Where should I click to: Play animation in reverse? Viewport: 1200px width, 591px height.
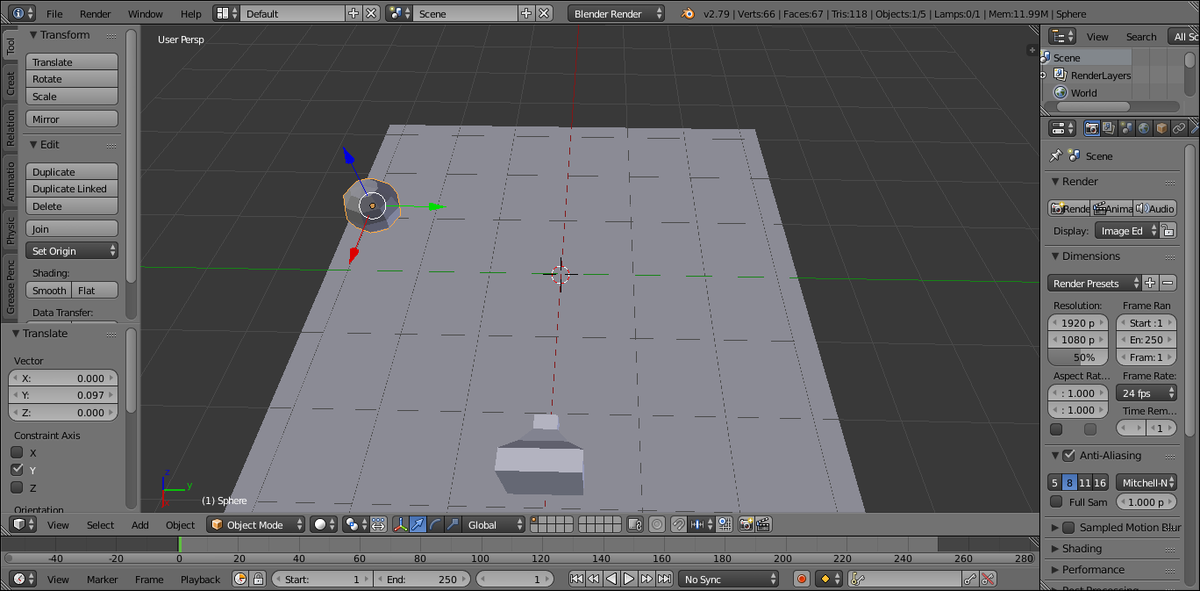tap(612, 579)
